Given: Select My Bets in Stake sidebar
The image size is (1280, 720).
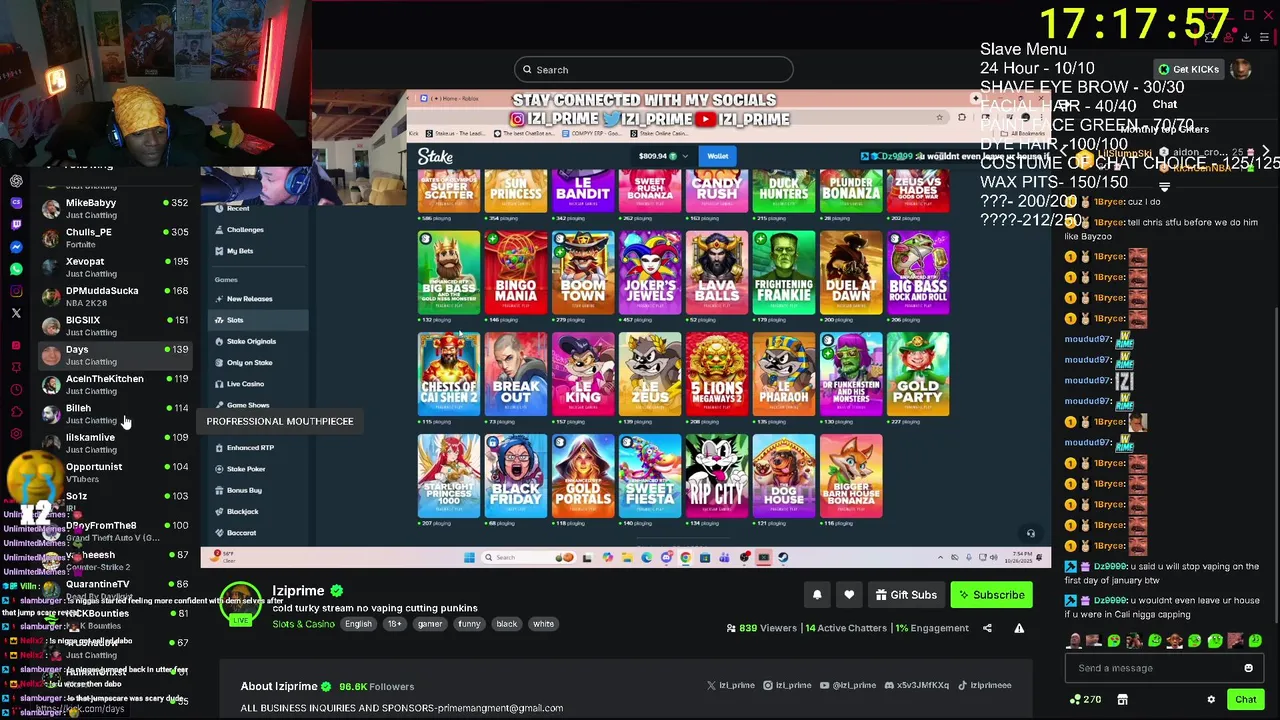Looking at the screenshot, I should point(240,251).
